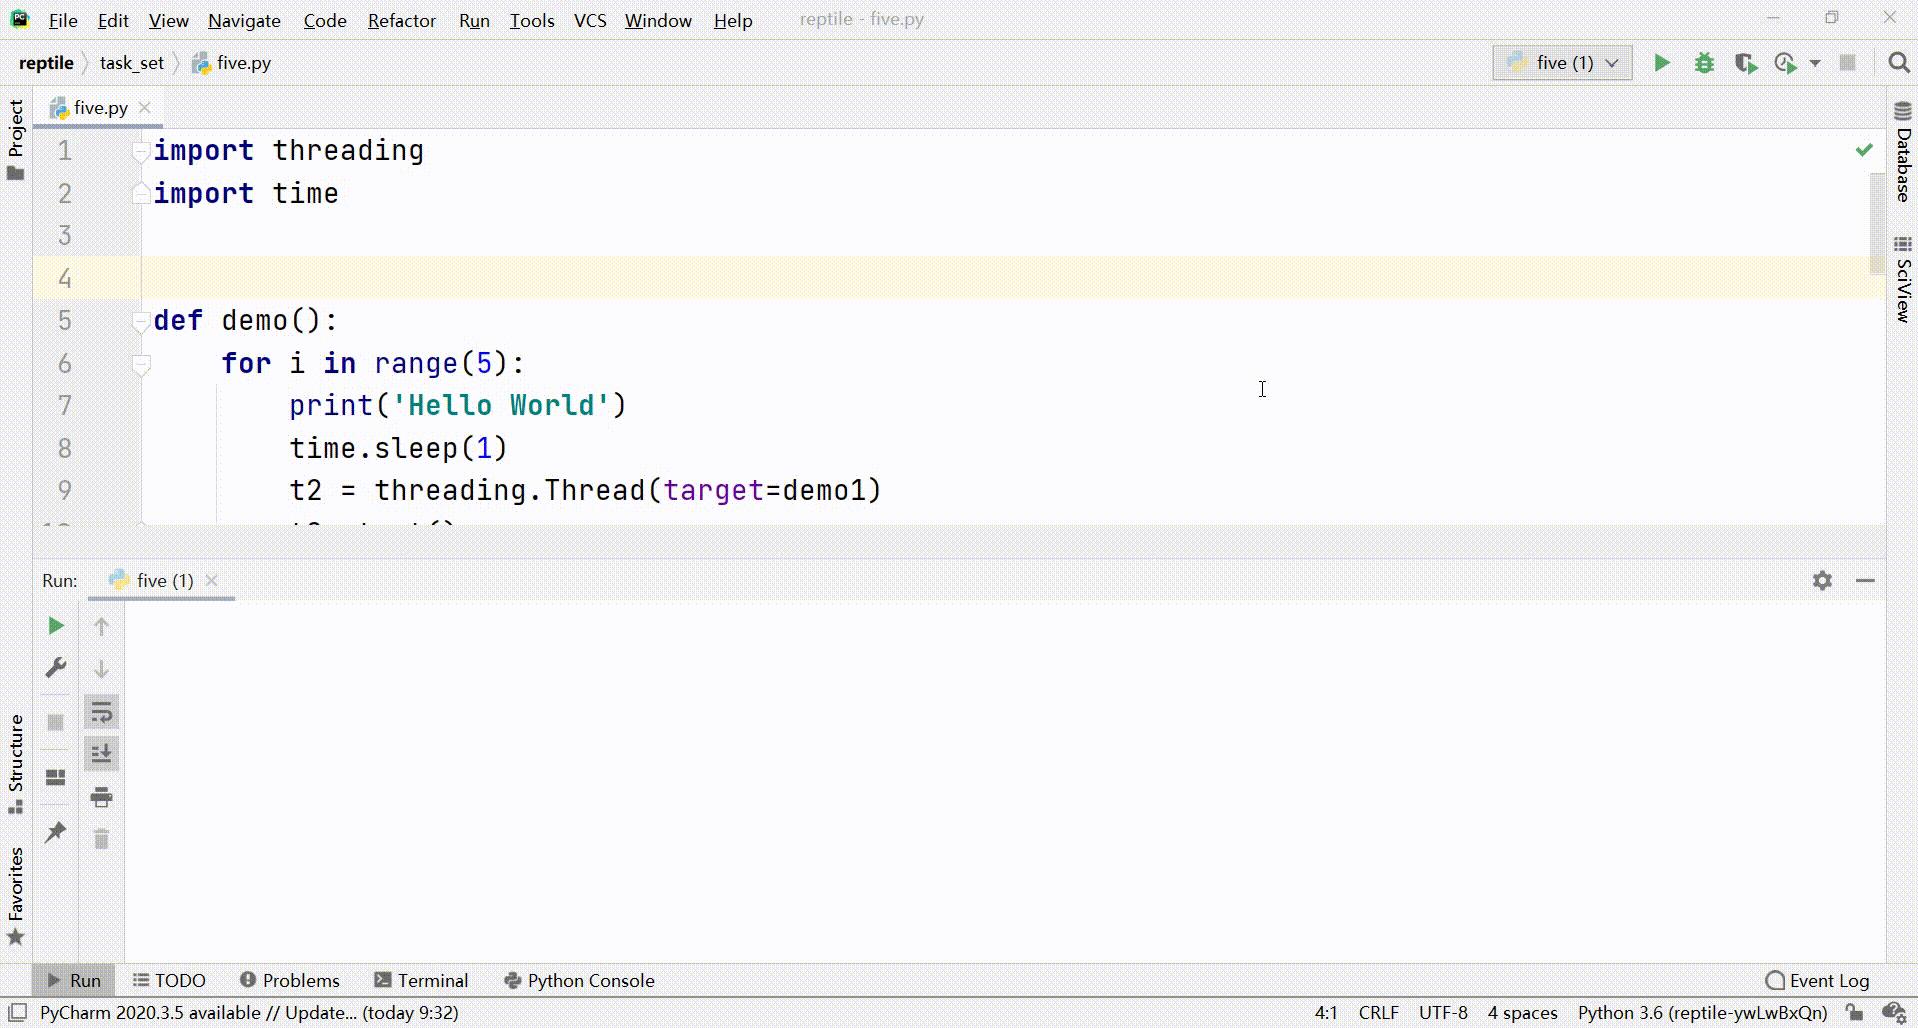Start debugging with the bug icon
1918x1028 pixels.
pyautogui.click(x=1704, y=63)
